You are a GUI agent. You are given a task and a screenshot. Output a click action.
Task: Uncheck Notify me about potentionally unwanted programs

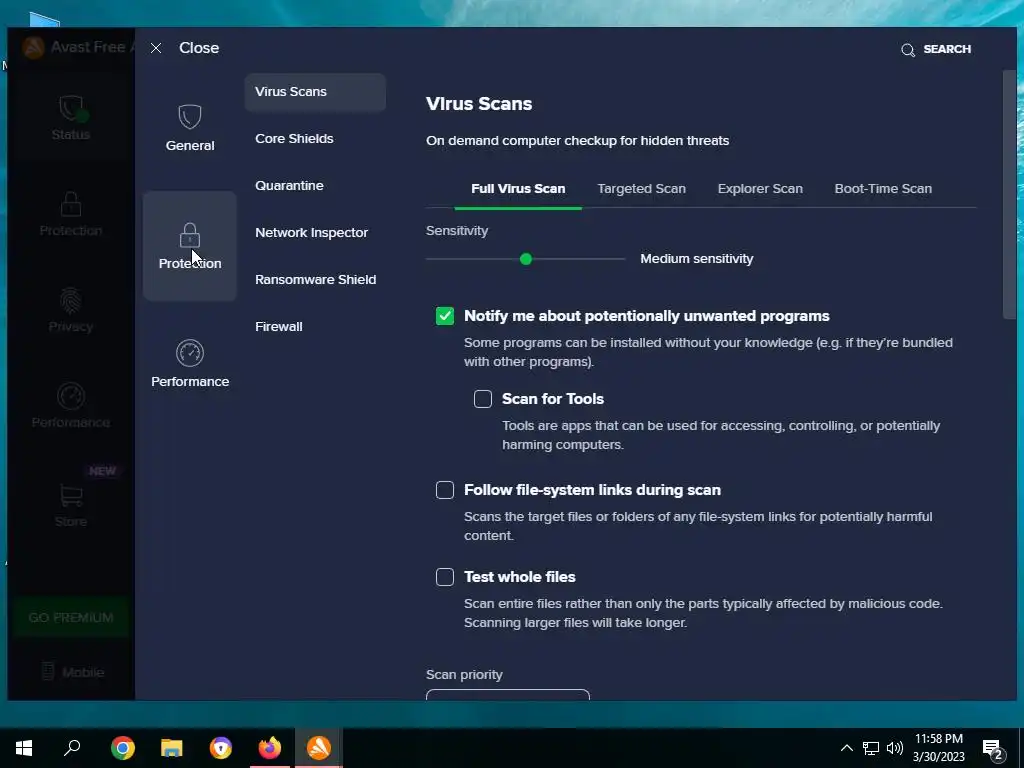tap(445, 316)
